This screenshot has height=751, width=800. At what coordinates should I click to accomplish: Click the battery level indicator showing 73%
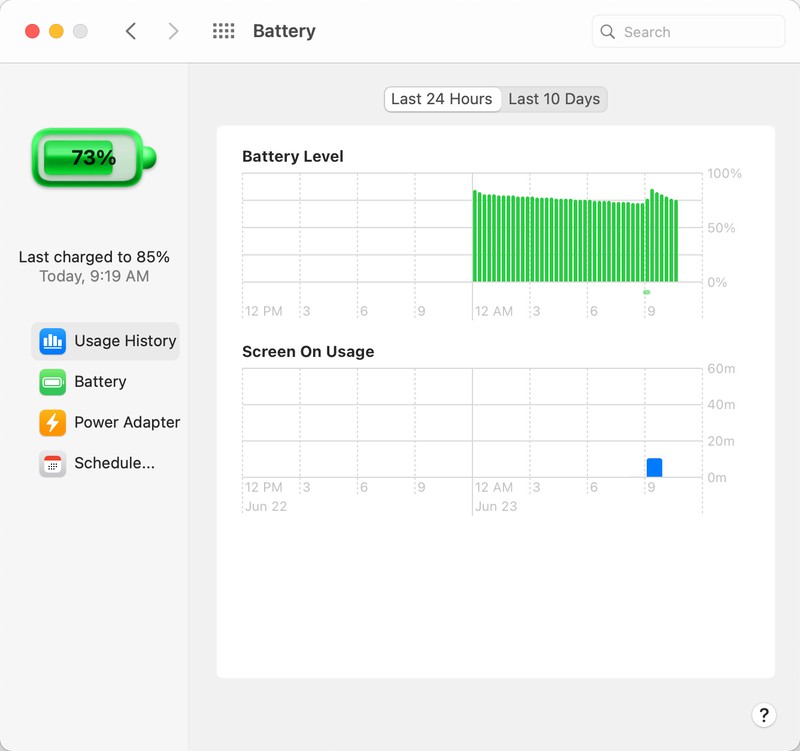pos(93,158)
